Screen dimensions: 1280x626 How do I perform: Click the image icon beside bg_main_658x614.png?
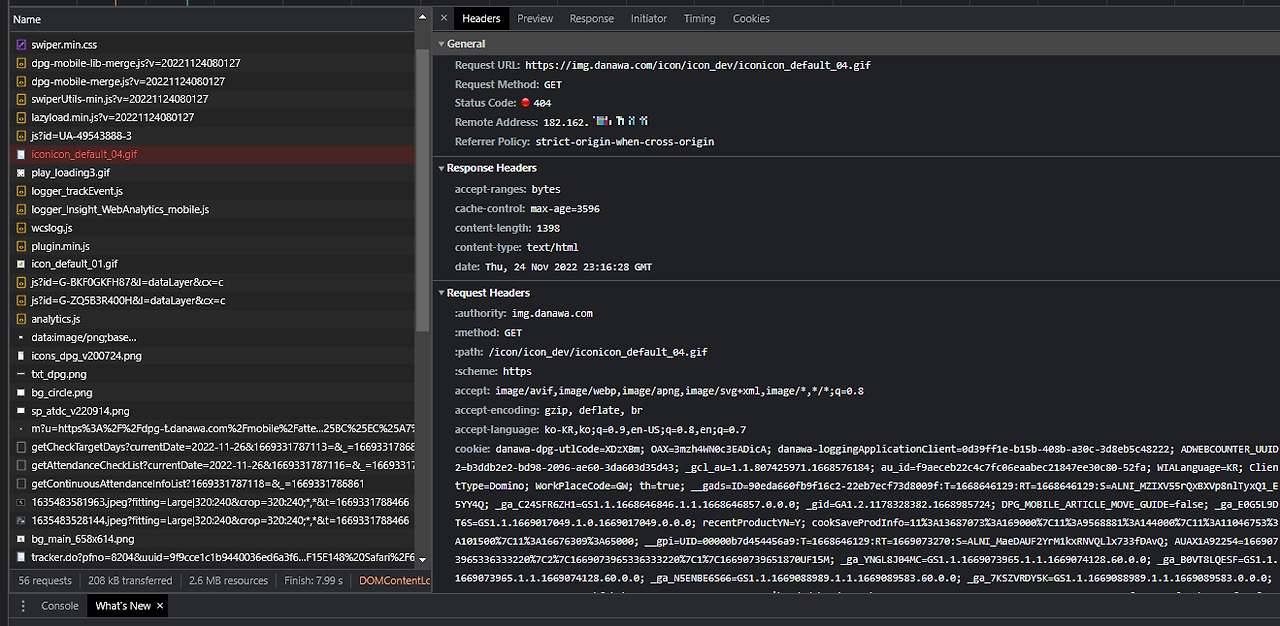pos(21,538)
